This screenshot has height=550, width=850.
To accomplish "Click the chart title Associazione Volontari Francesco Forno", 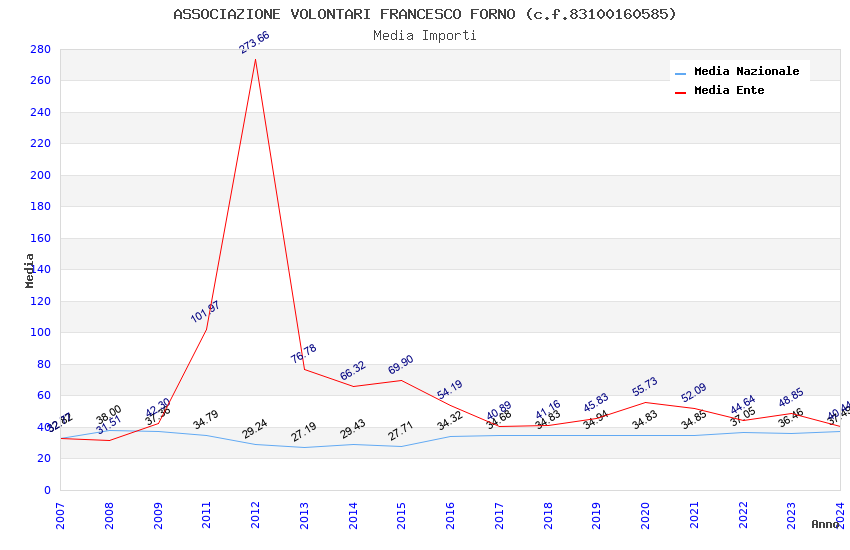I will point(425,14).
